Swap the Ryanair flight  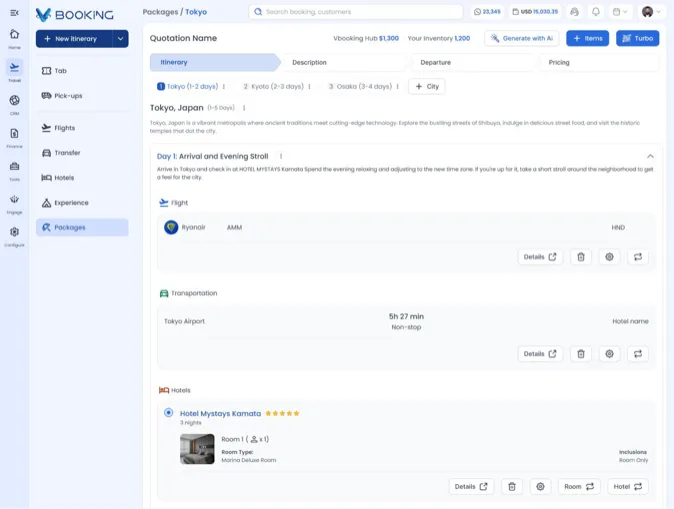coord(638,257)
